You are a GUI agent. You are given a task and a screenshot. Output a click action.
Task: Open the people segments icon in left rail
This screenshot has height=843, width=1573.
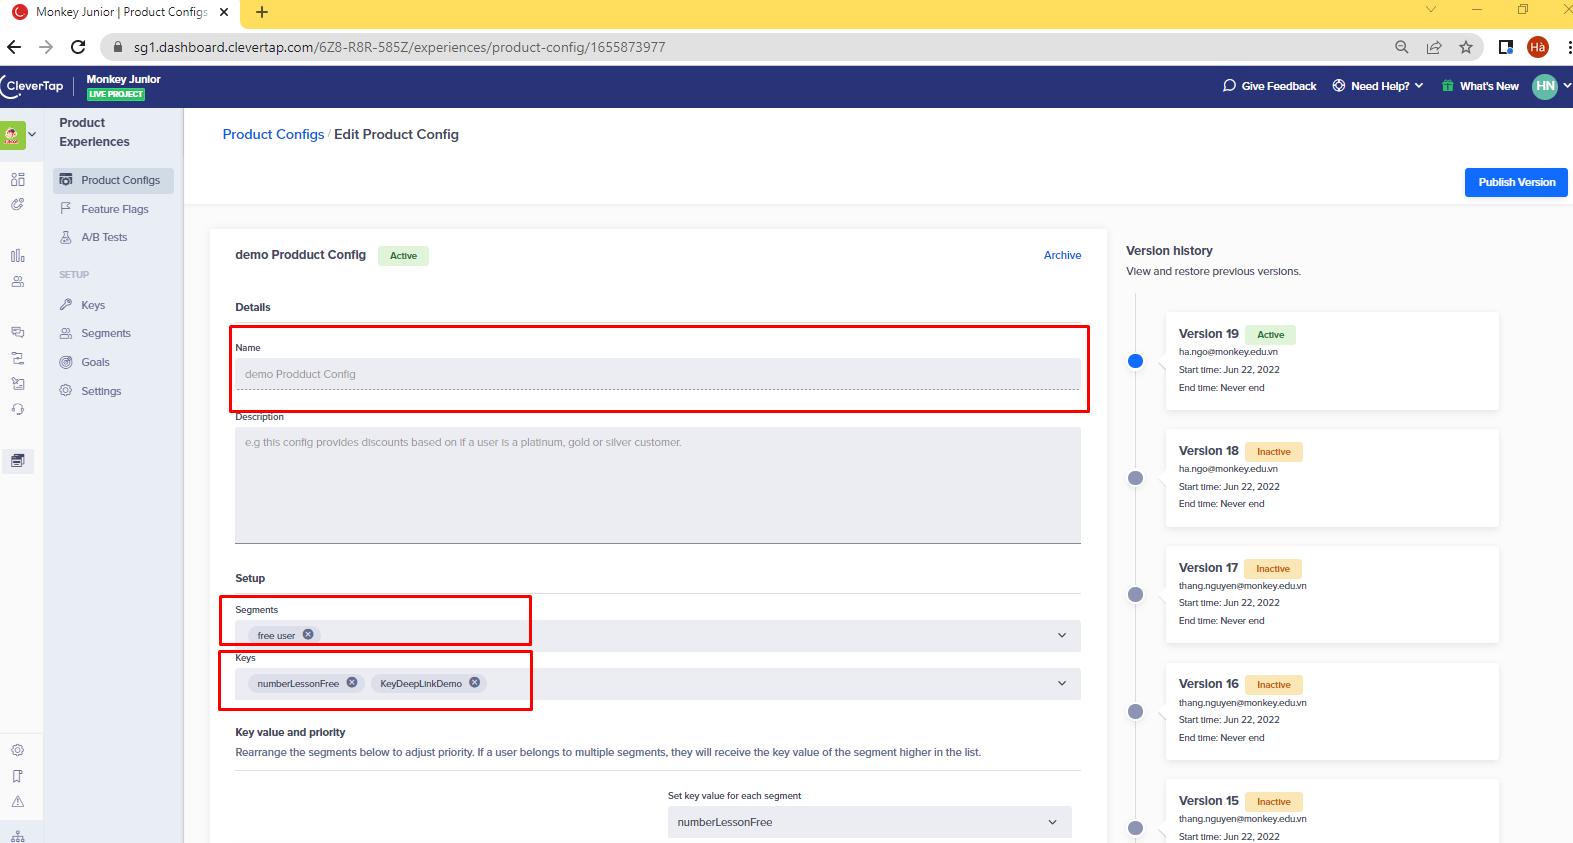pyautogui.click(x=18, y=282)
